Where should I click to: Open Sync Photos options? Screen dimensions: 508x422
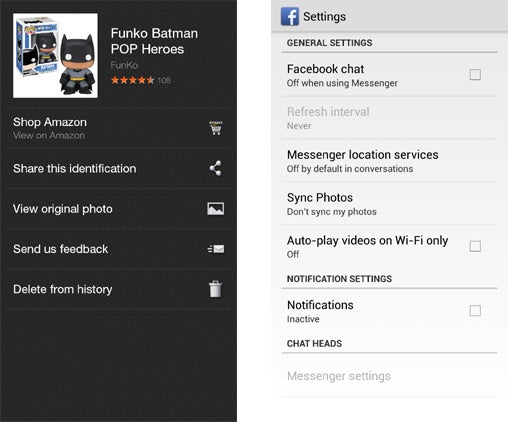pyautogui.click(x=389, y=204)
